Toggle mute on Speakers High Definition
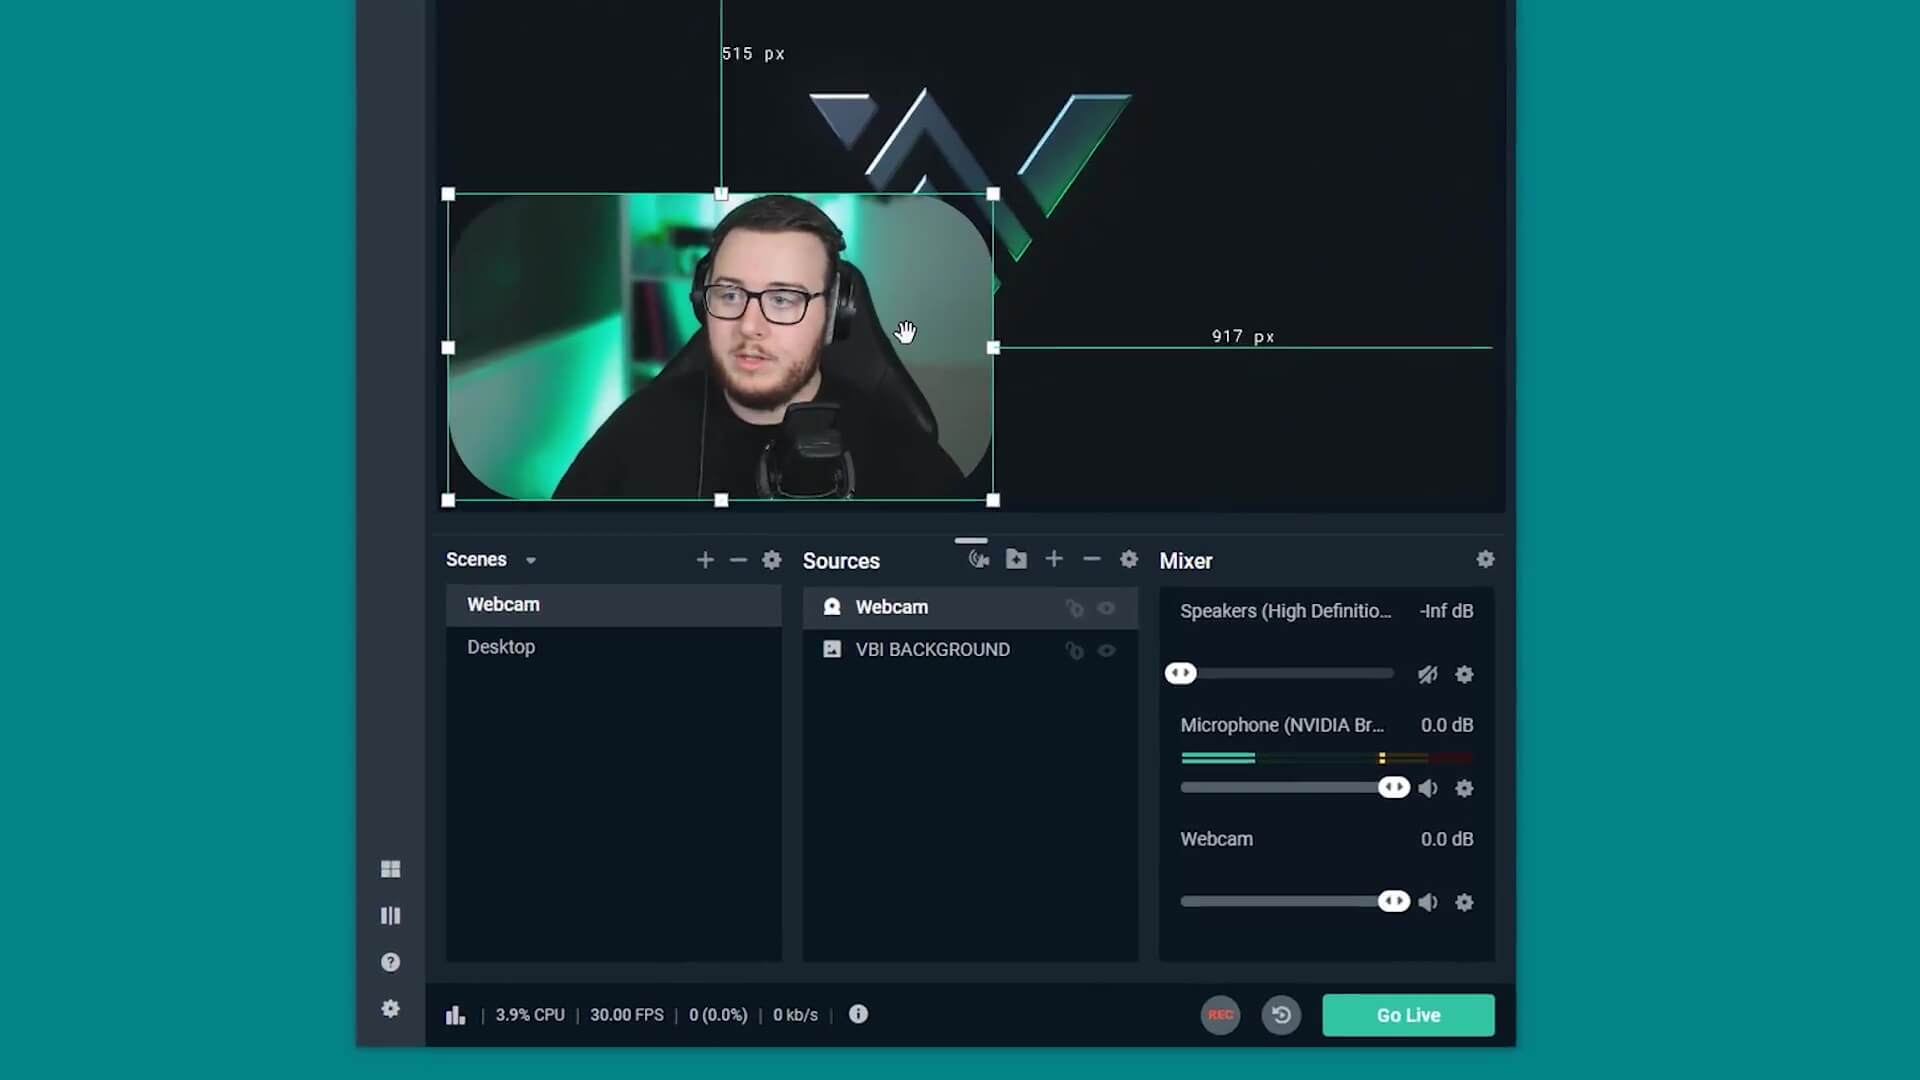 click(x=1427, y=674)
